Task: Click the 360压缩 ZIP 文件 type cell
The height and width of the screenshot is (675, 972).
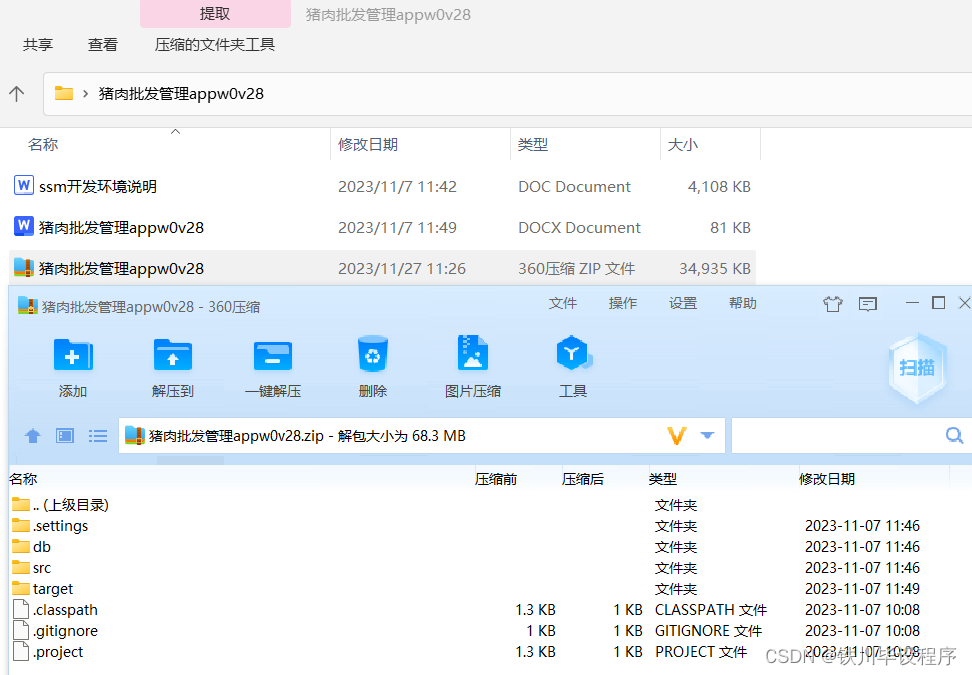Action: [577, 268]
